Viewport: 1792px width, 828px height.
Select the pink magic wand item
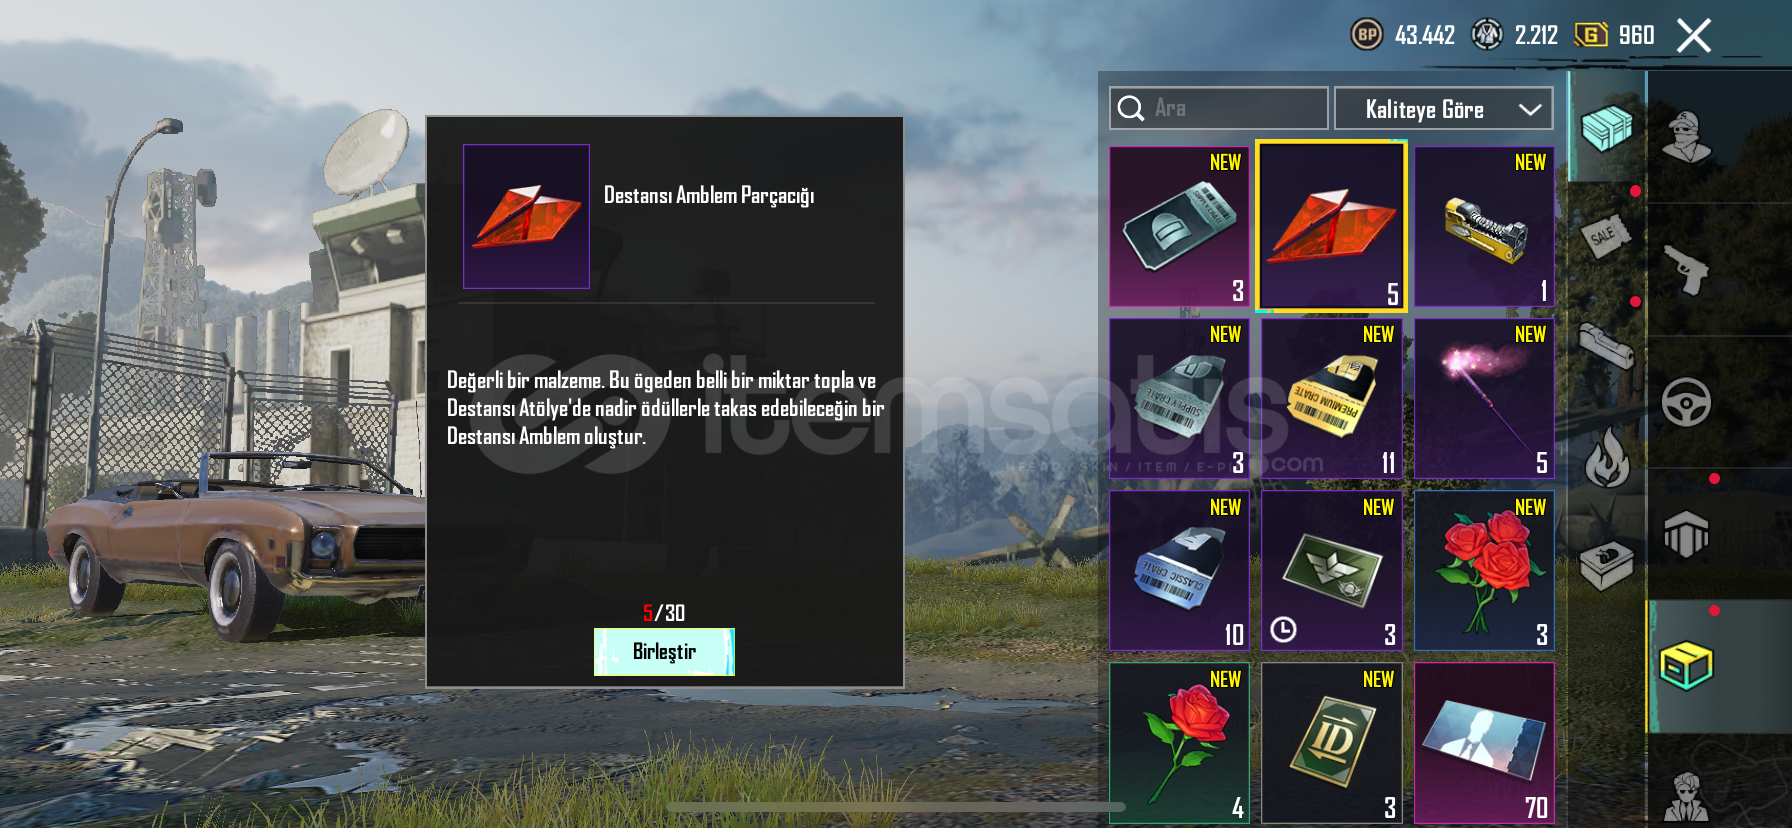click(1484, 399)
